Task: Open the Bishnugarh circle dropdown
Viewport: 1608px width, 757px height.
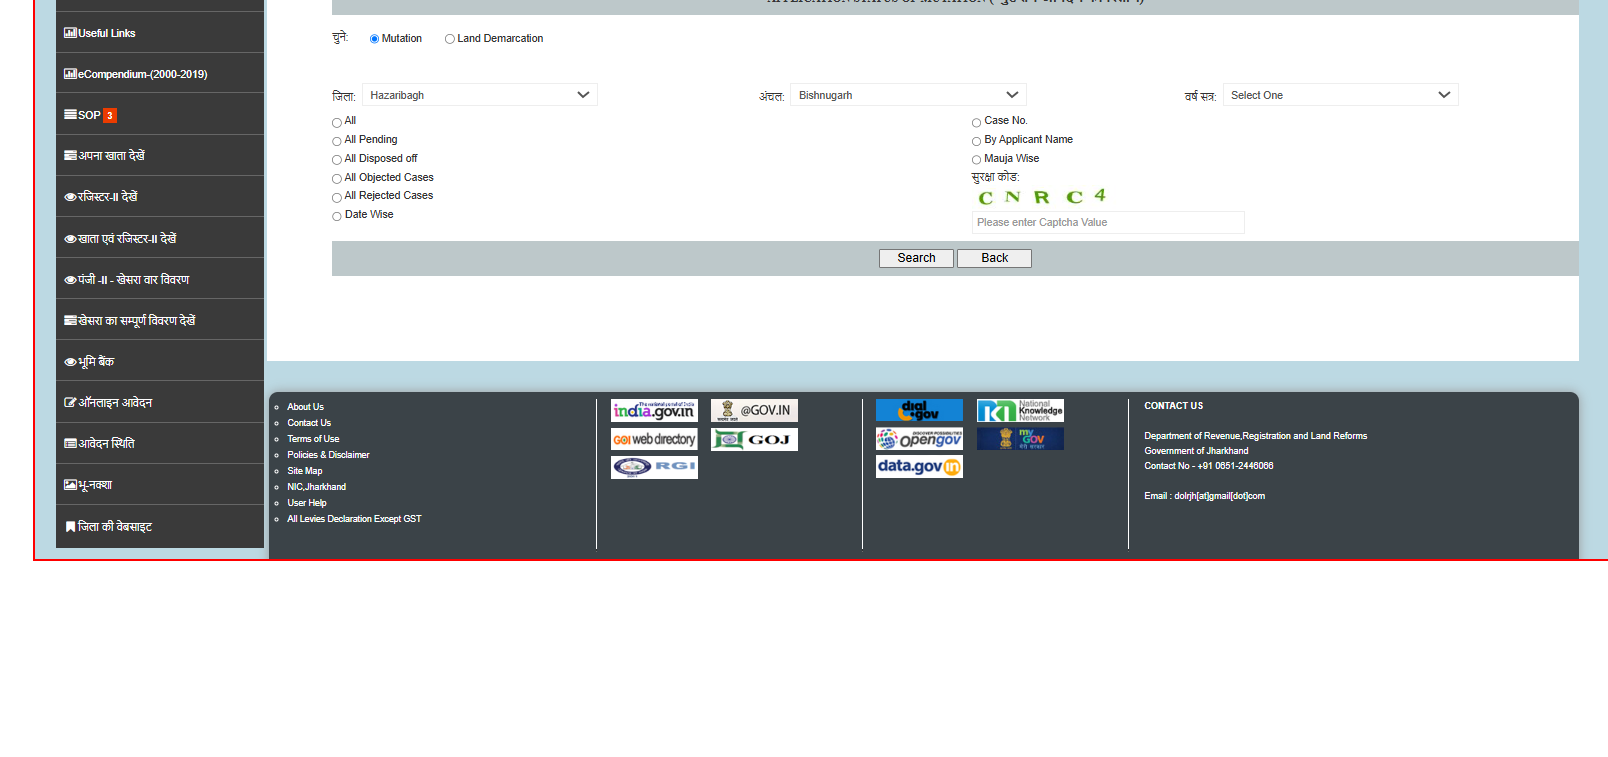Action: point(908,95)
